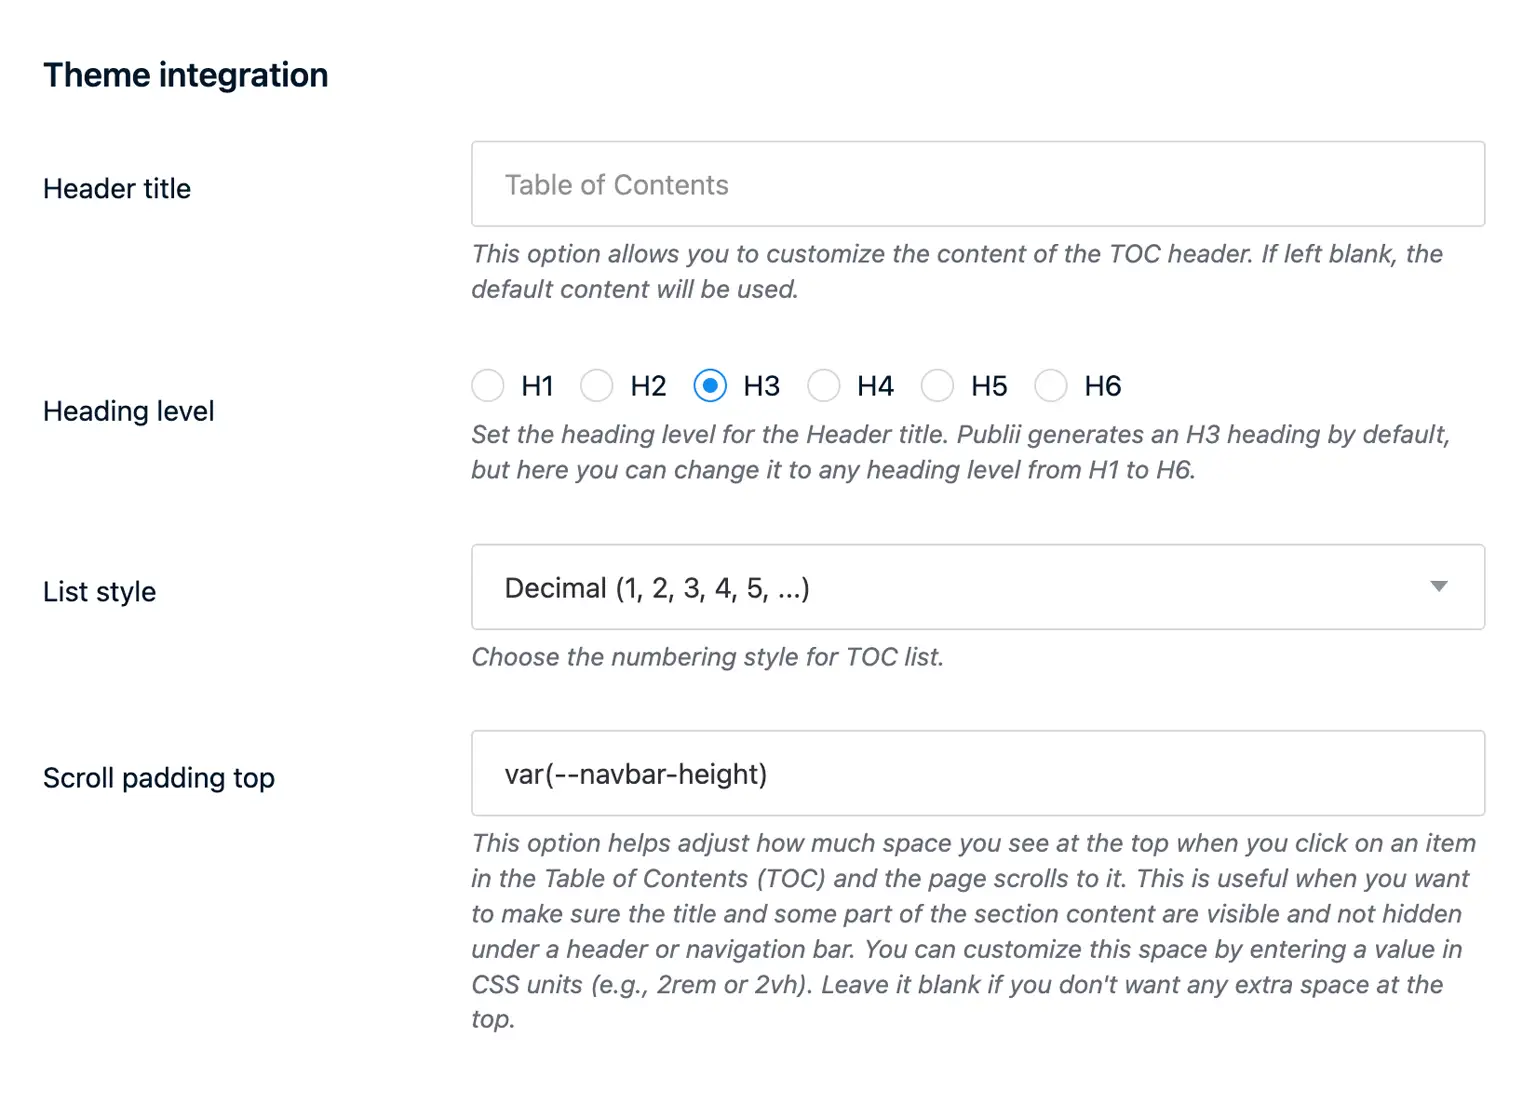1536x1108 pixels.
Task: Select the H4 heading level radio button
Action: 824,385
